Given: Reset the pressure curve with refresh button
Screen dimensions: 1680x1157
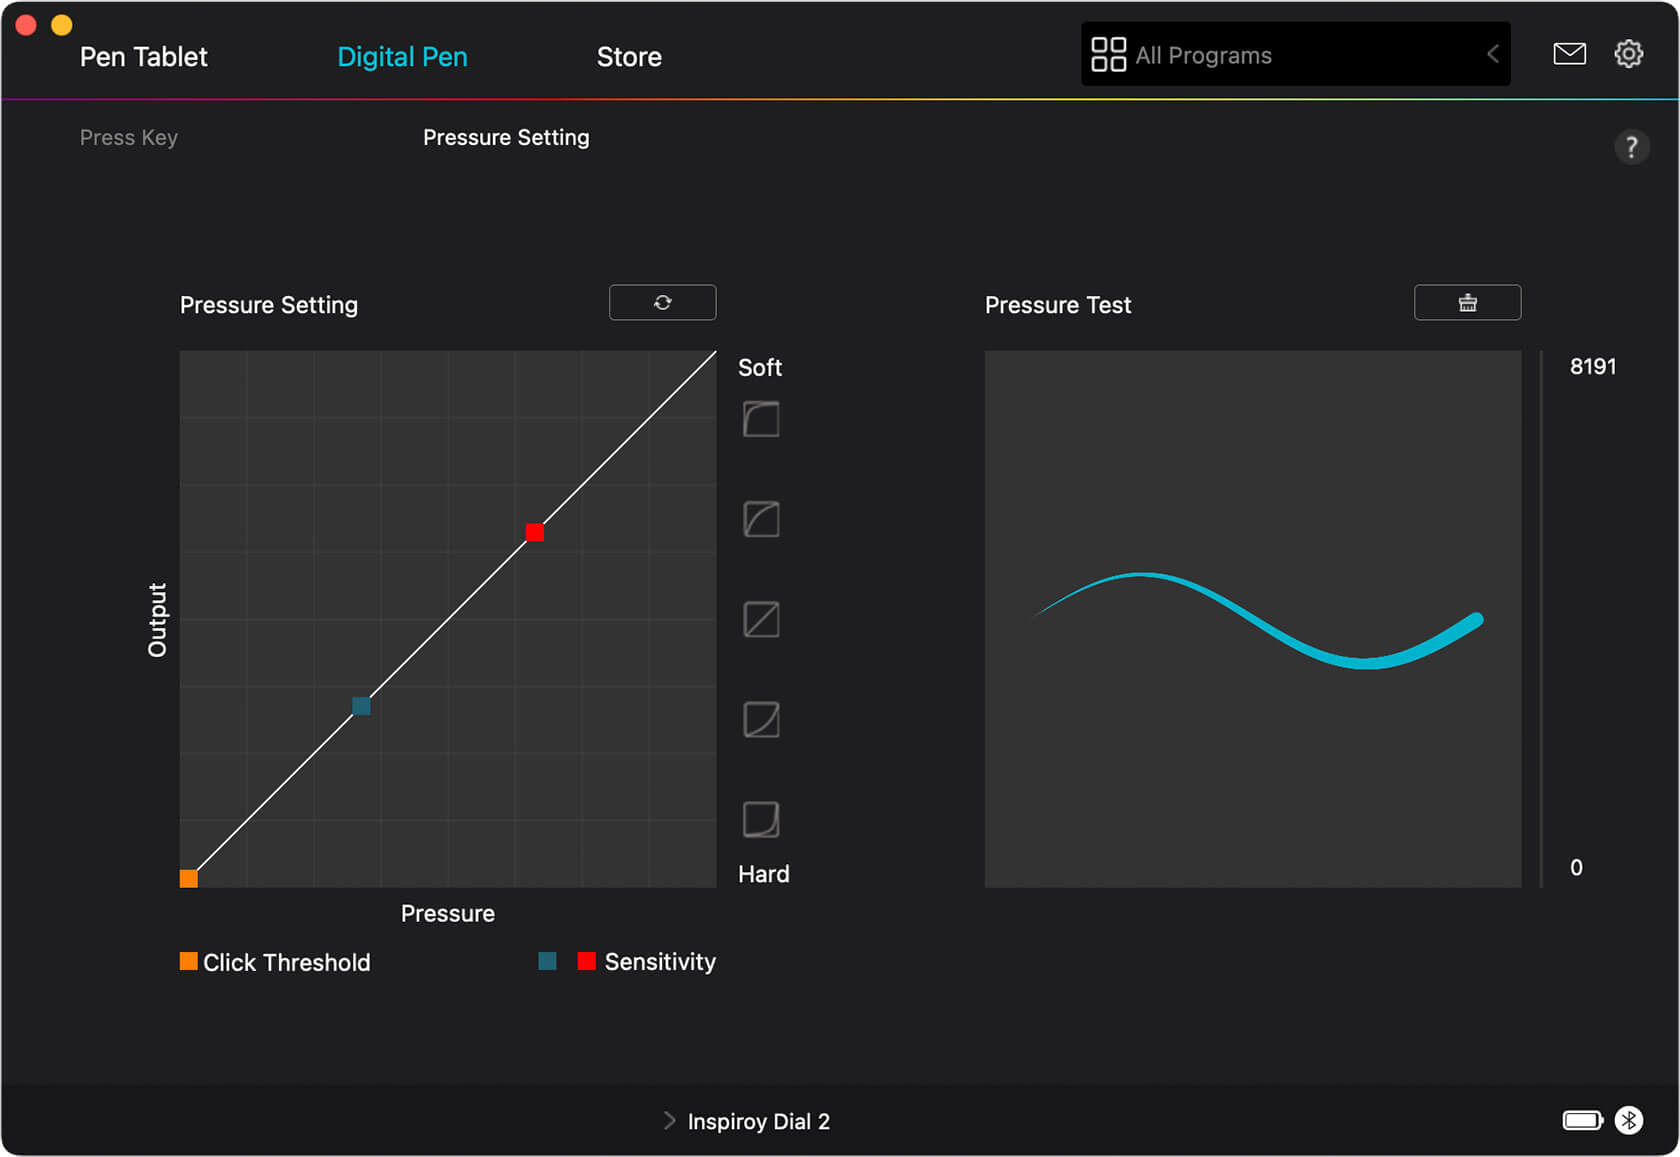Looking at the screenshot, I should (x=662, y=303).
